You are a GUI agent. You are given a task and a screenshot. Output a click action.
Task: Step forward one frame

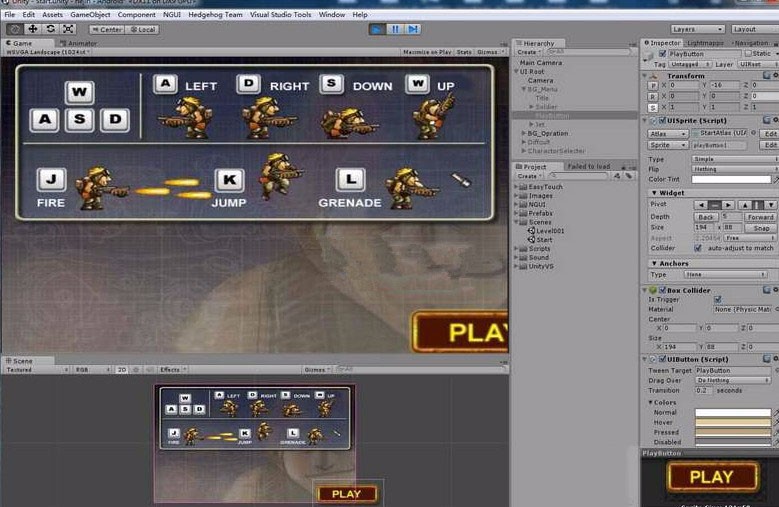[413, 29]
